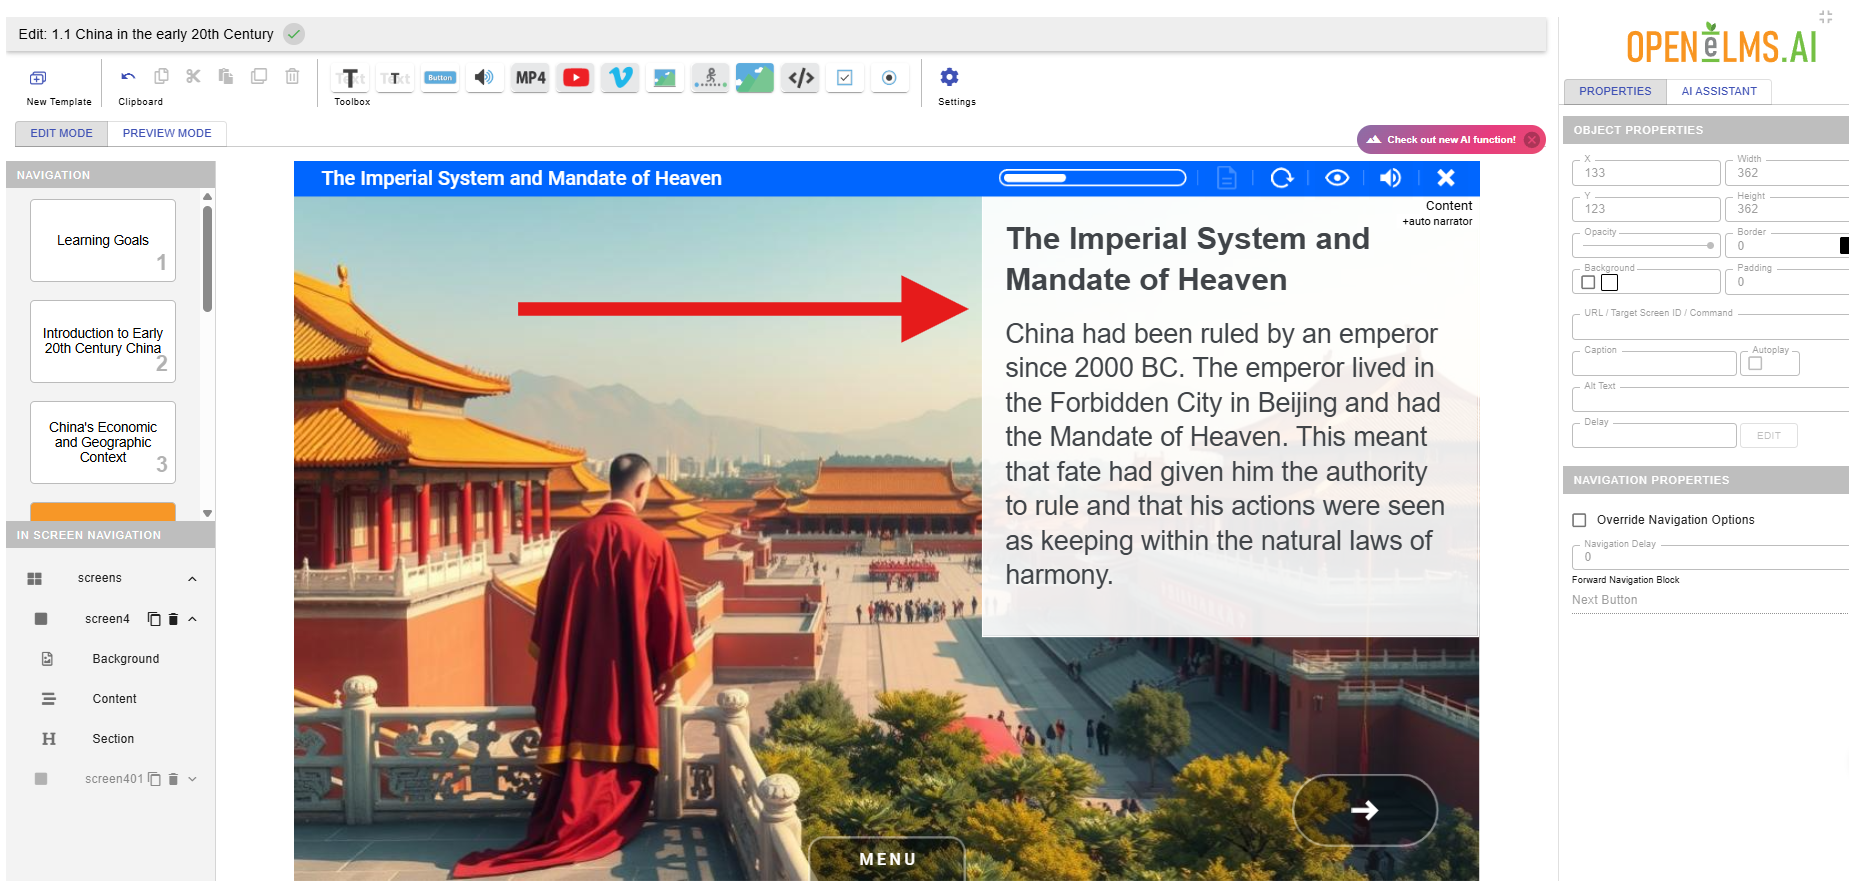Click the EDIT button beside Delay
Viewport: 1849px width, 888px height.
click(x=1769, y=435)
